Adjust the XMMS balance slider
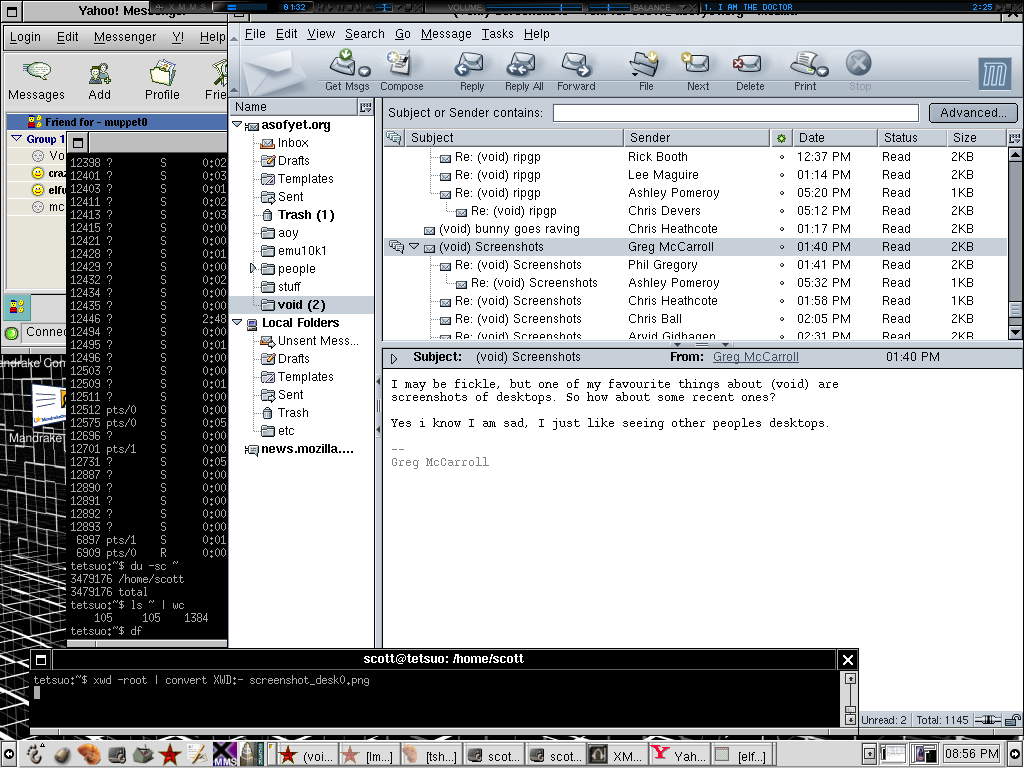 pos(608,7)
